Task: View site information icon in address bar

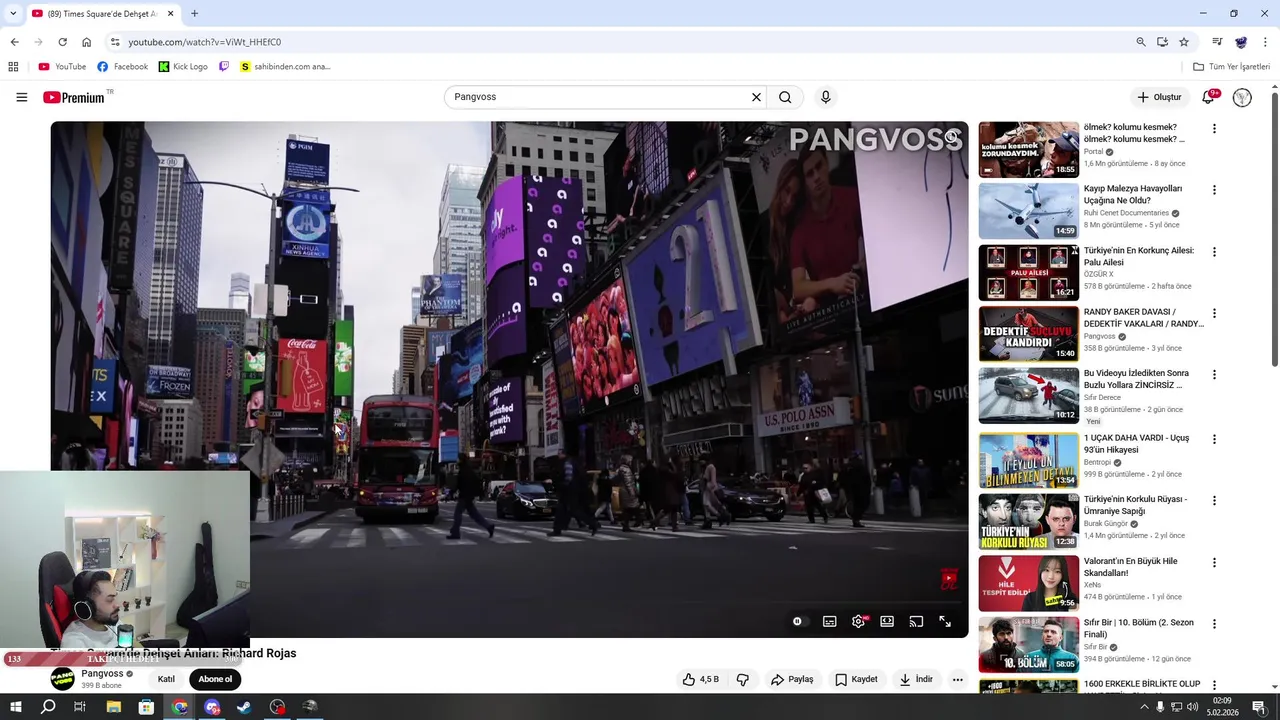Action: pyautogui.click(x=115, y=42)
